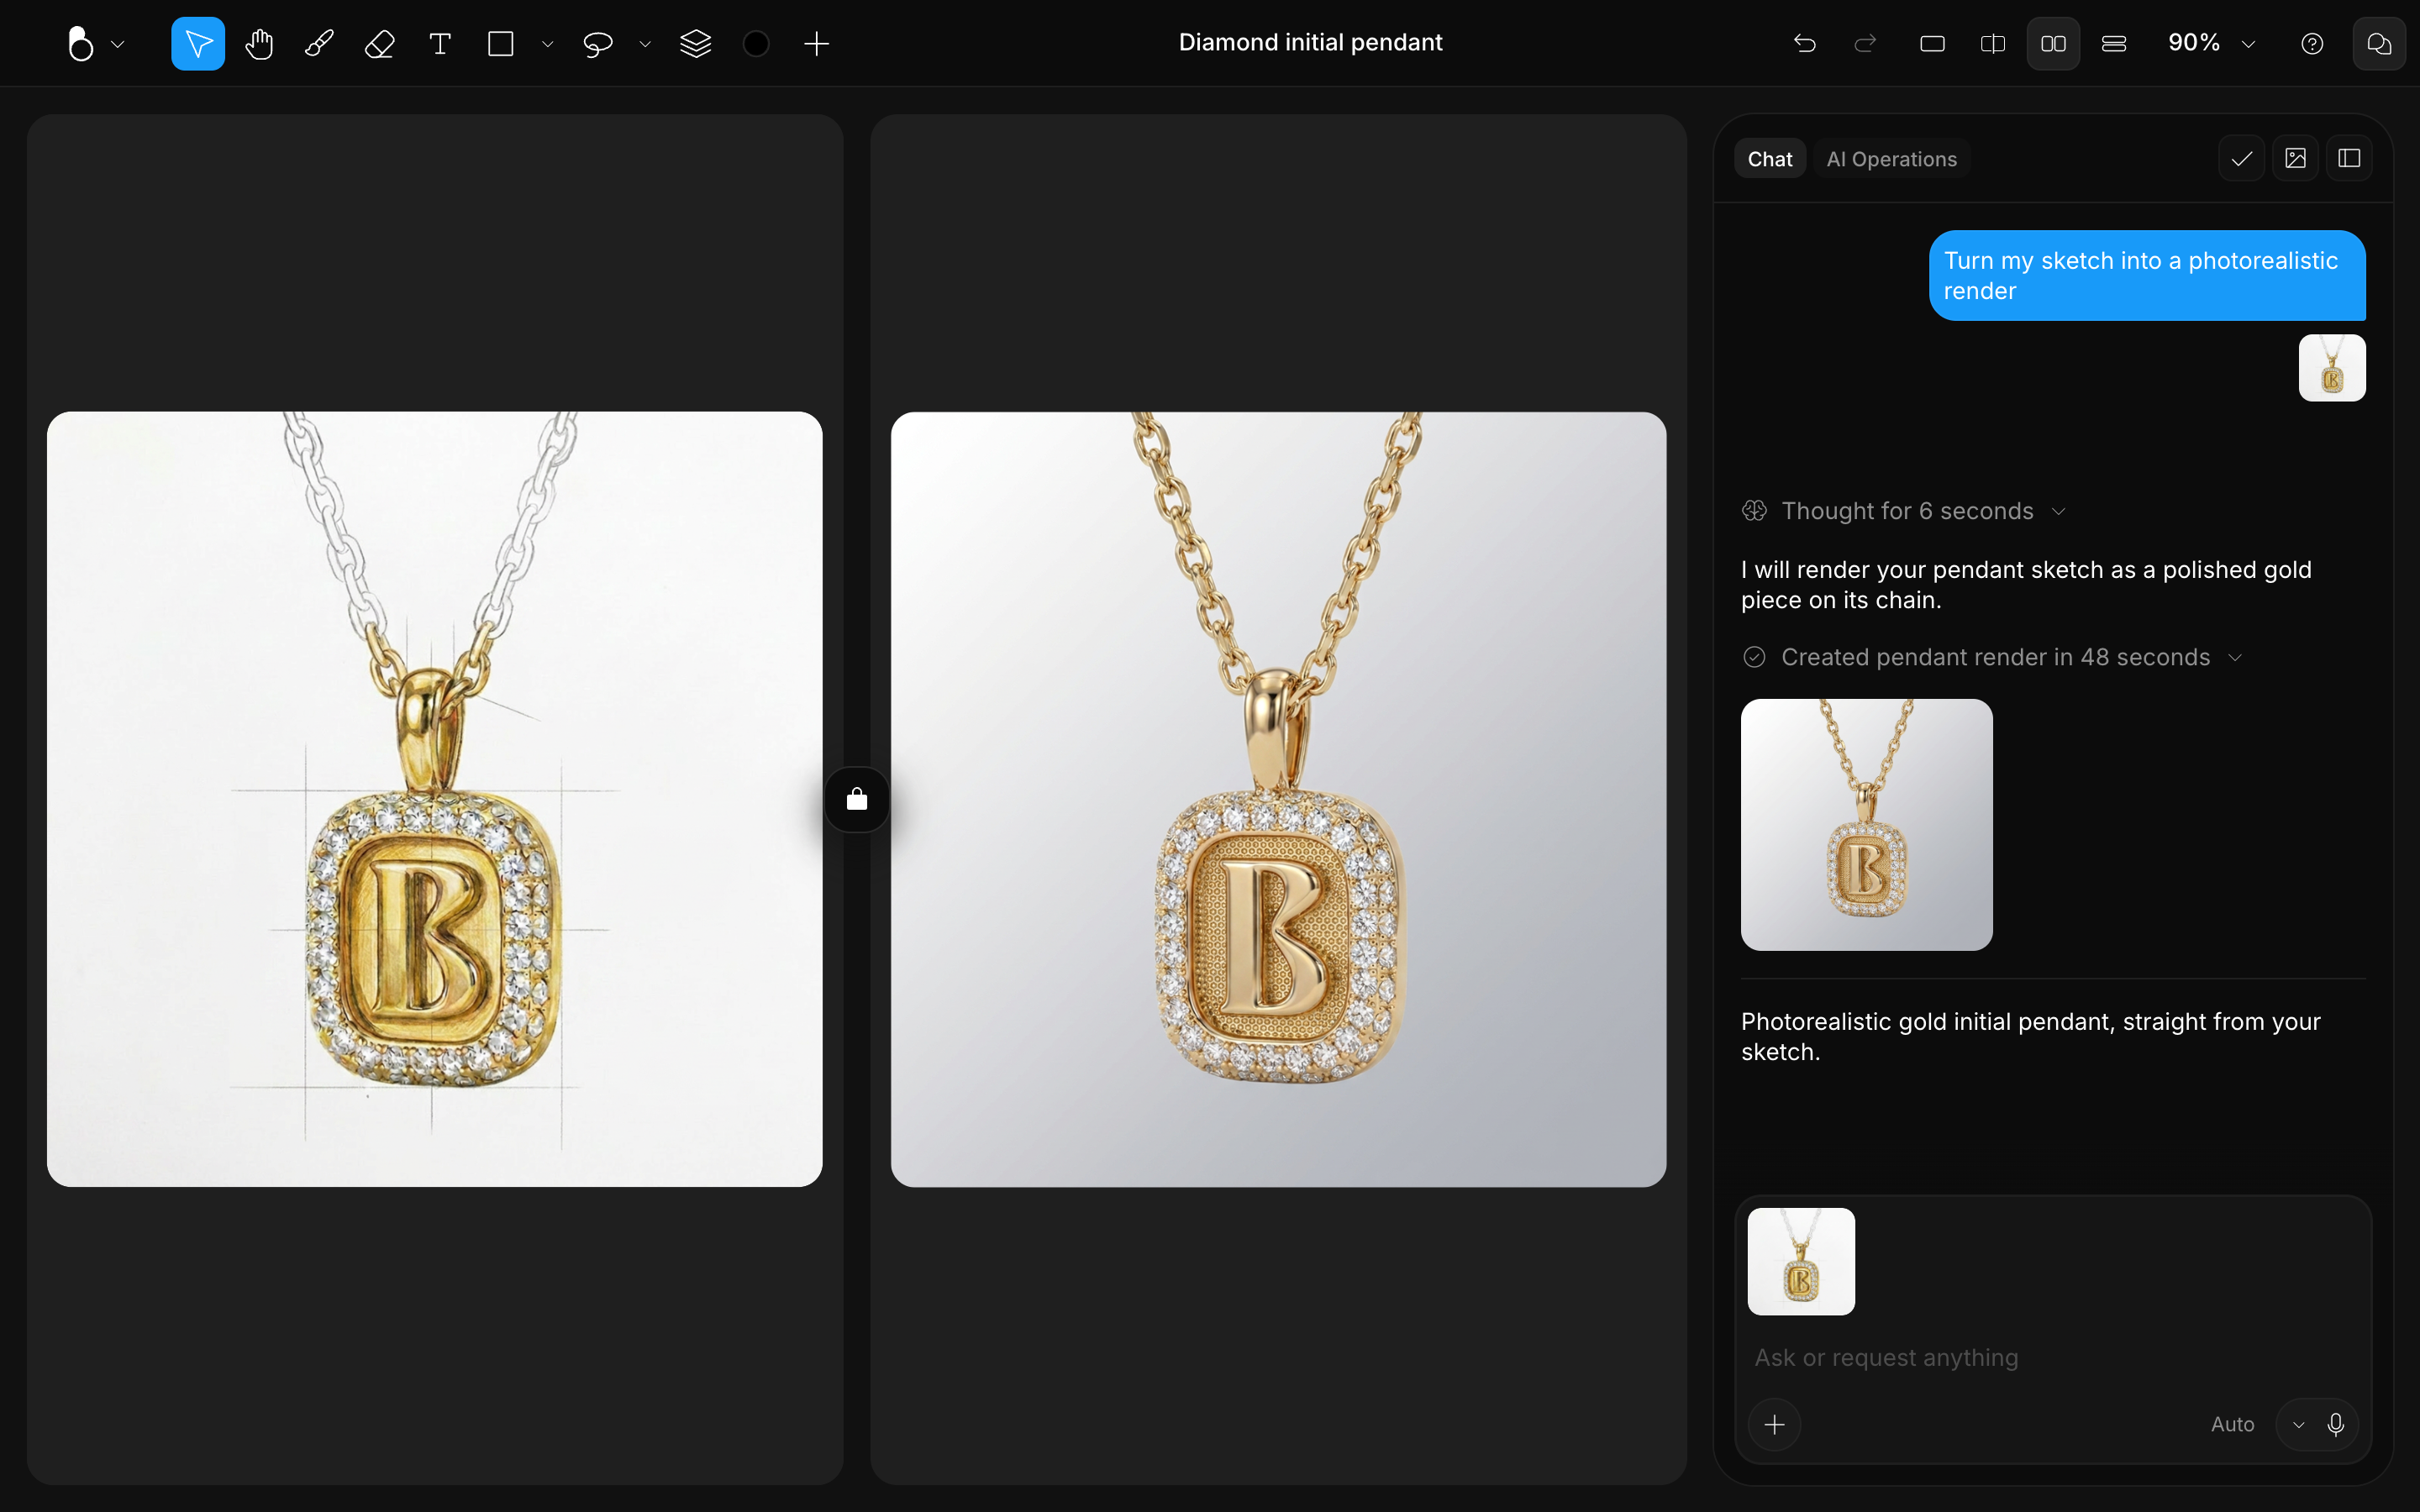Switch to side-by-side two-pane view

(2053, 43)
